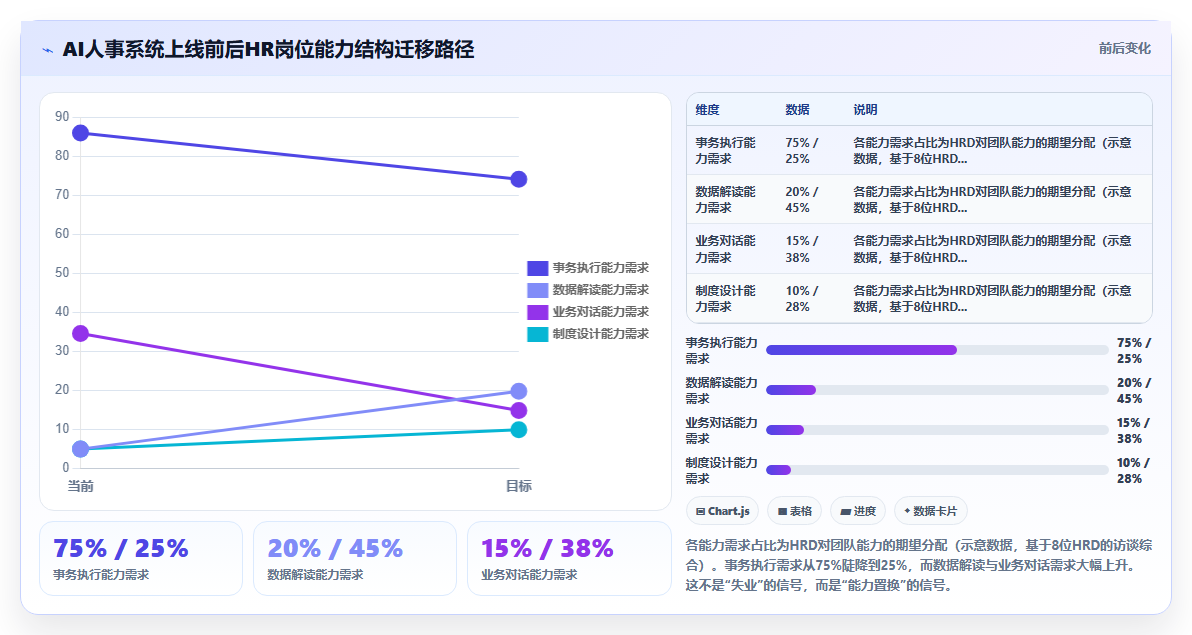
Task: Click the 说明 table column header
Action: point(865,110)
